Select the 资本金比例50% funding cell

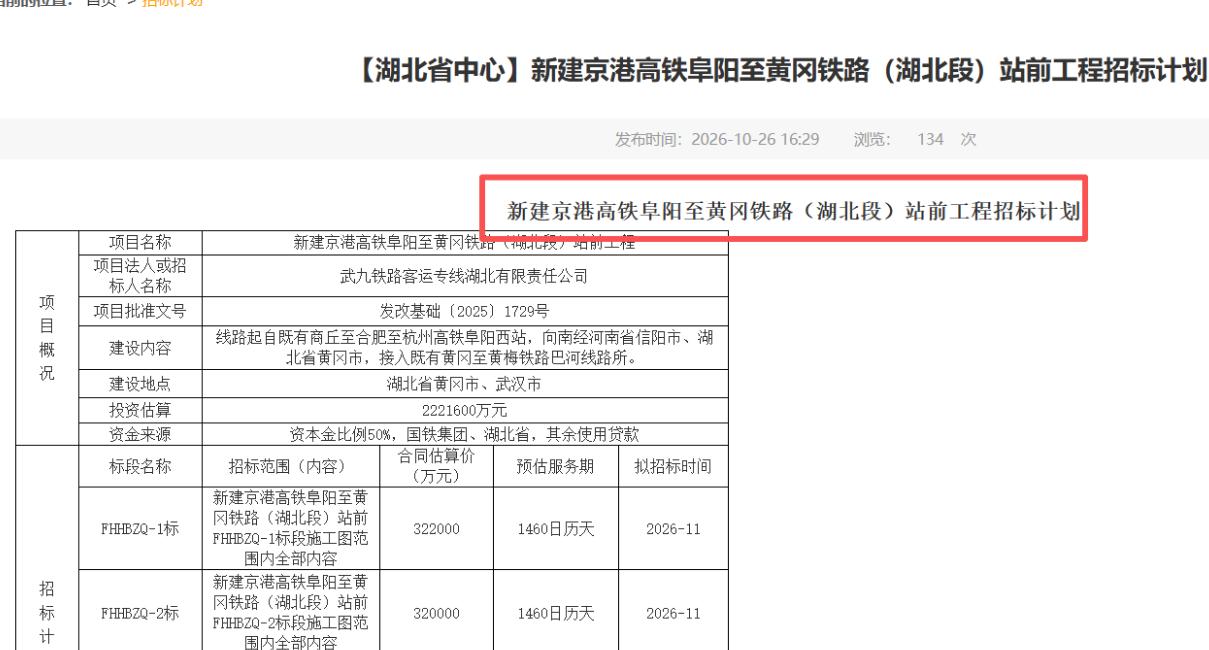point(465,434)
